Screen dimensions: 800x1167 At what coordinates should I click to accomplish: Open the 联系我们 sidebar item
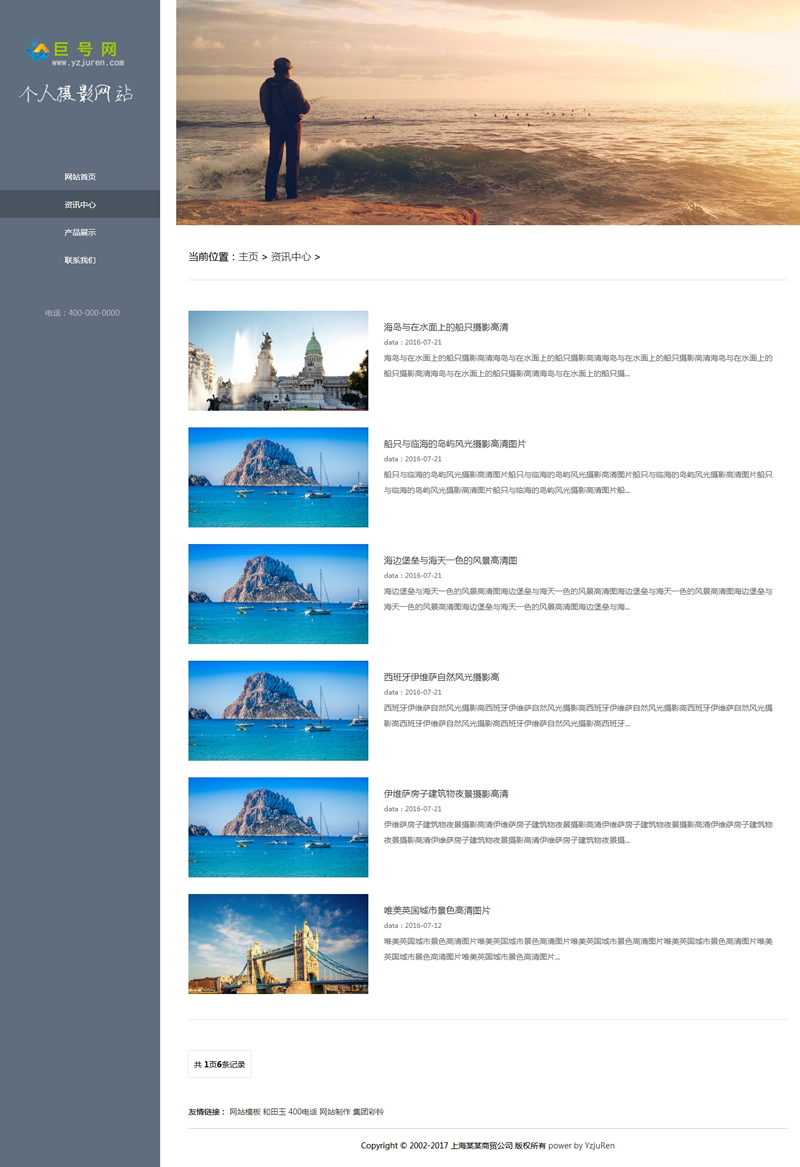coord(80,260)
